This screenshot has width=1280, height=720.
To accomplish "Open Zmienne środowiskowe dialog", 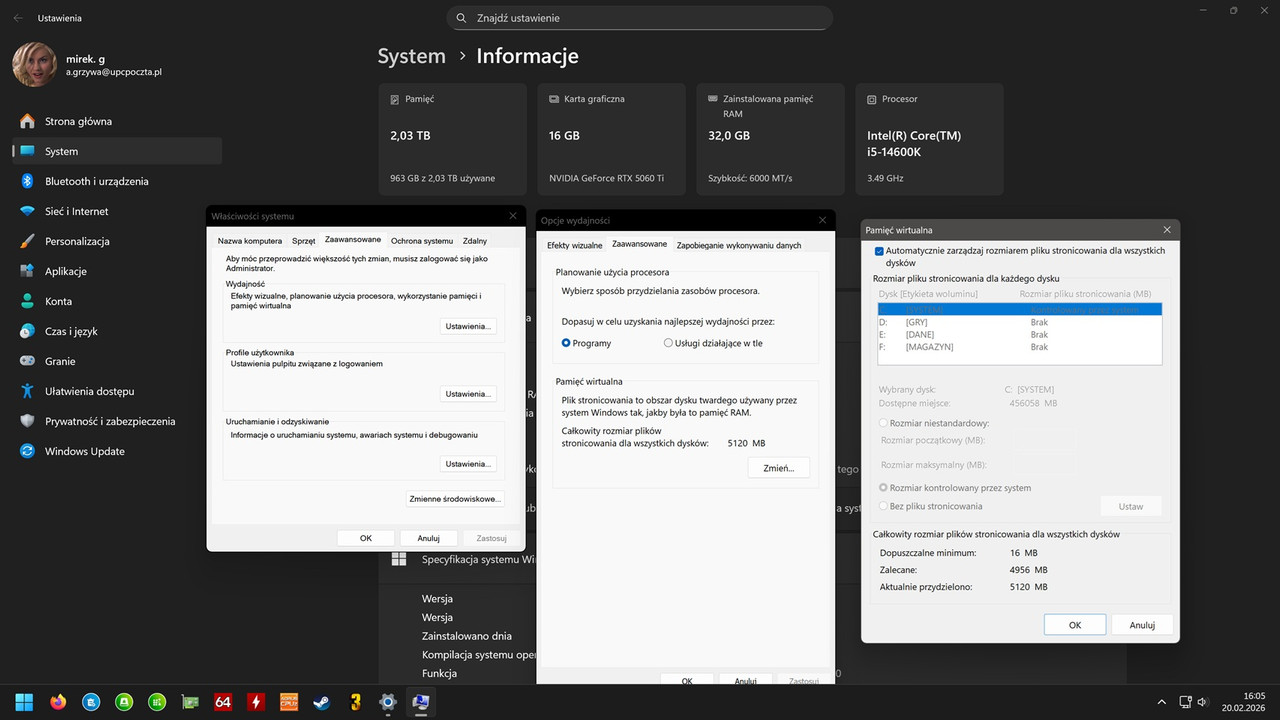I will (455, 499).
